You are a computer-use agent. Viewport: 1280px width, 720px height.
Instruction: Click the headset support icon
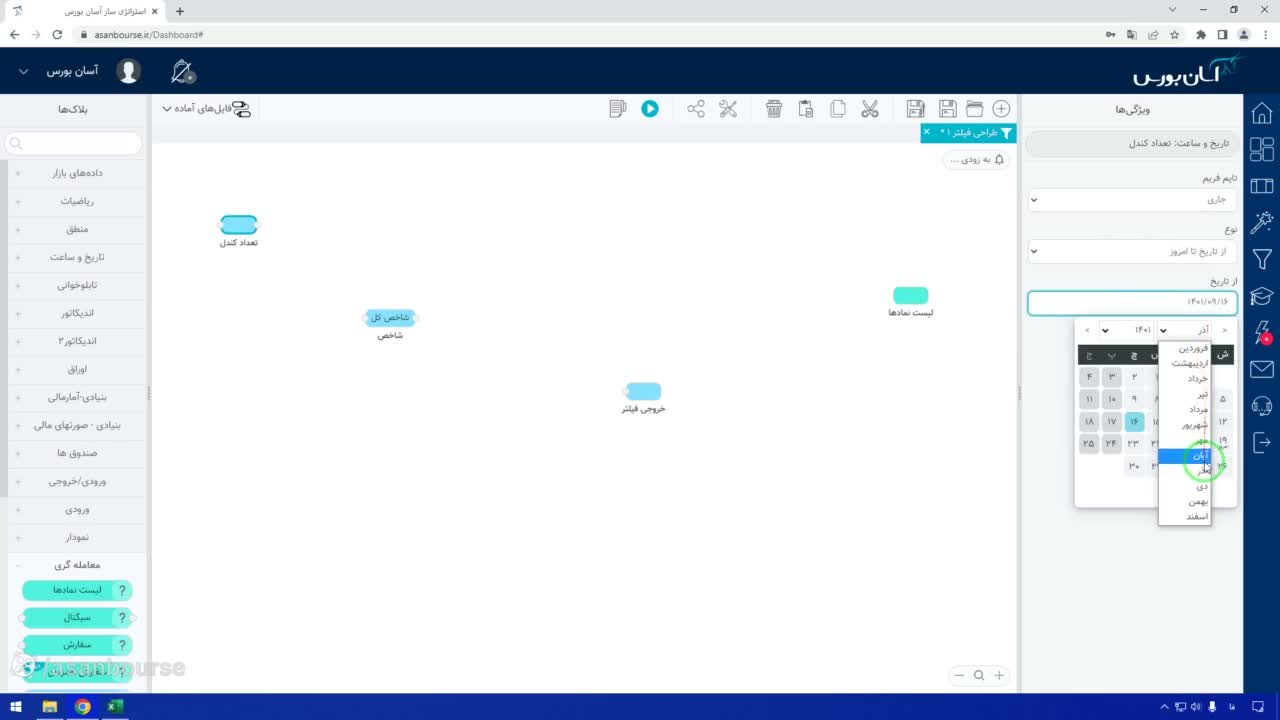(x=1262, y=406)
